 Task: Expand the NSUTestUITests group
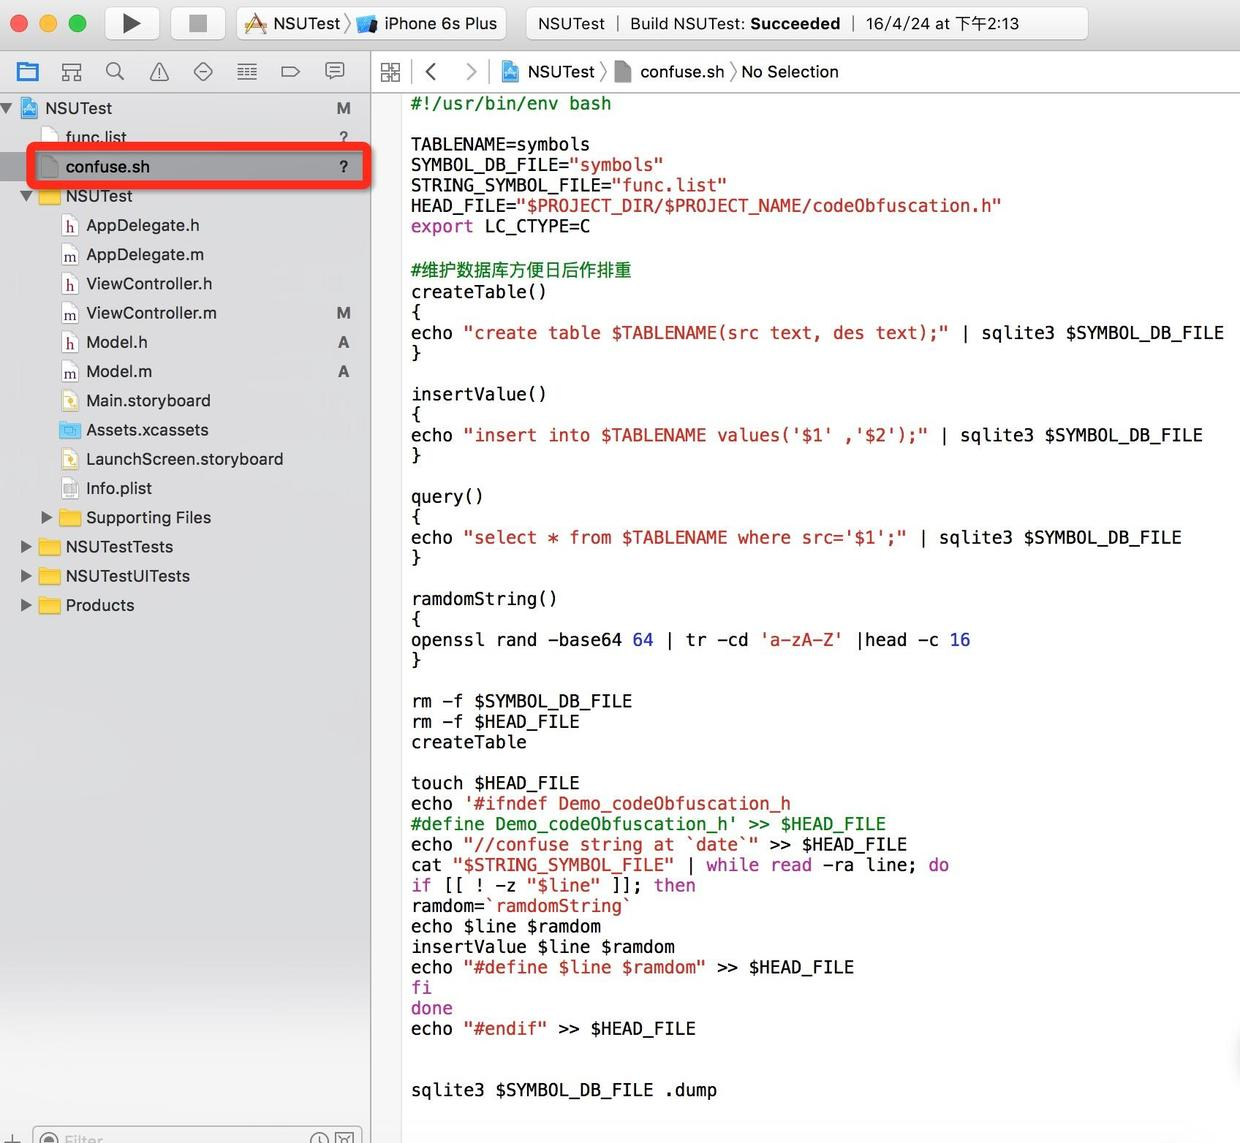point(26,576)
